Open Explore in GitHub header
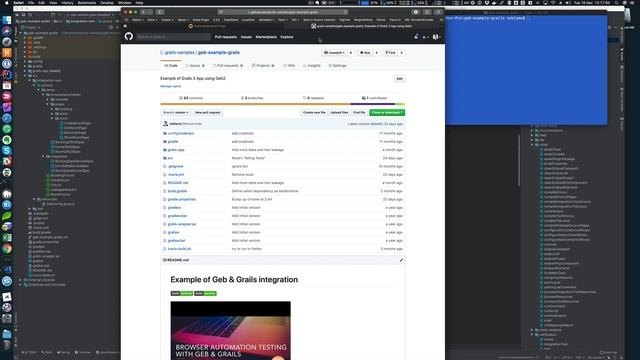This screenshot has width=640, height=360. tap(287, 37)
